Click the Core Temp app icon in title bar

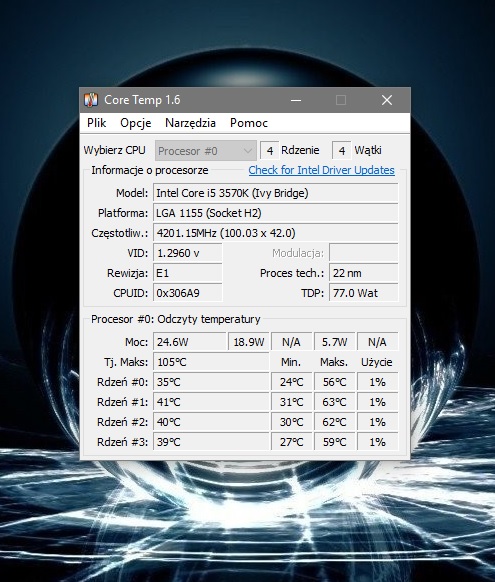coord(91,100)
